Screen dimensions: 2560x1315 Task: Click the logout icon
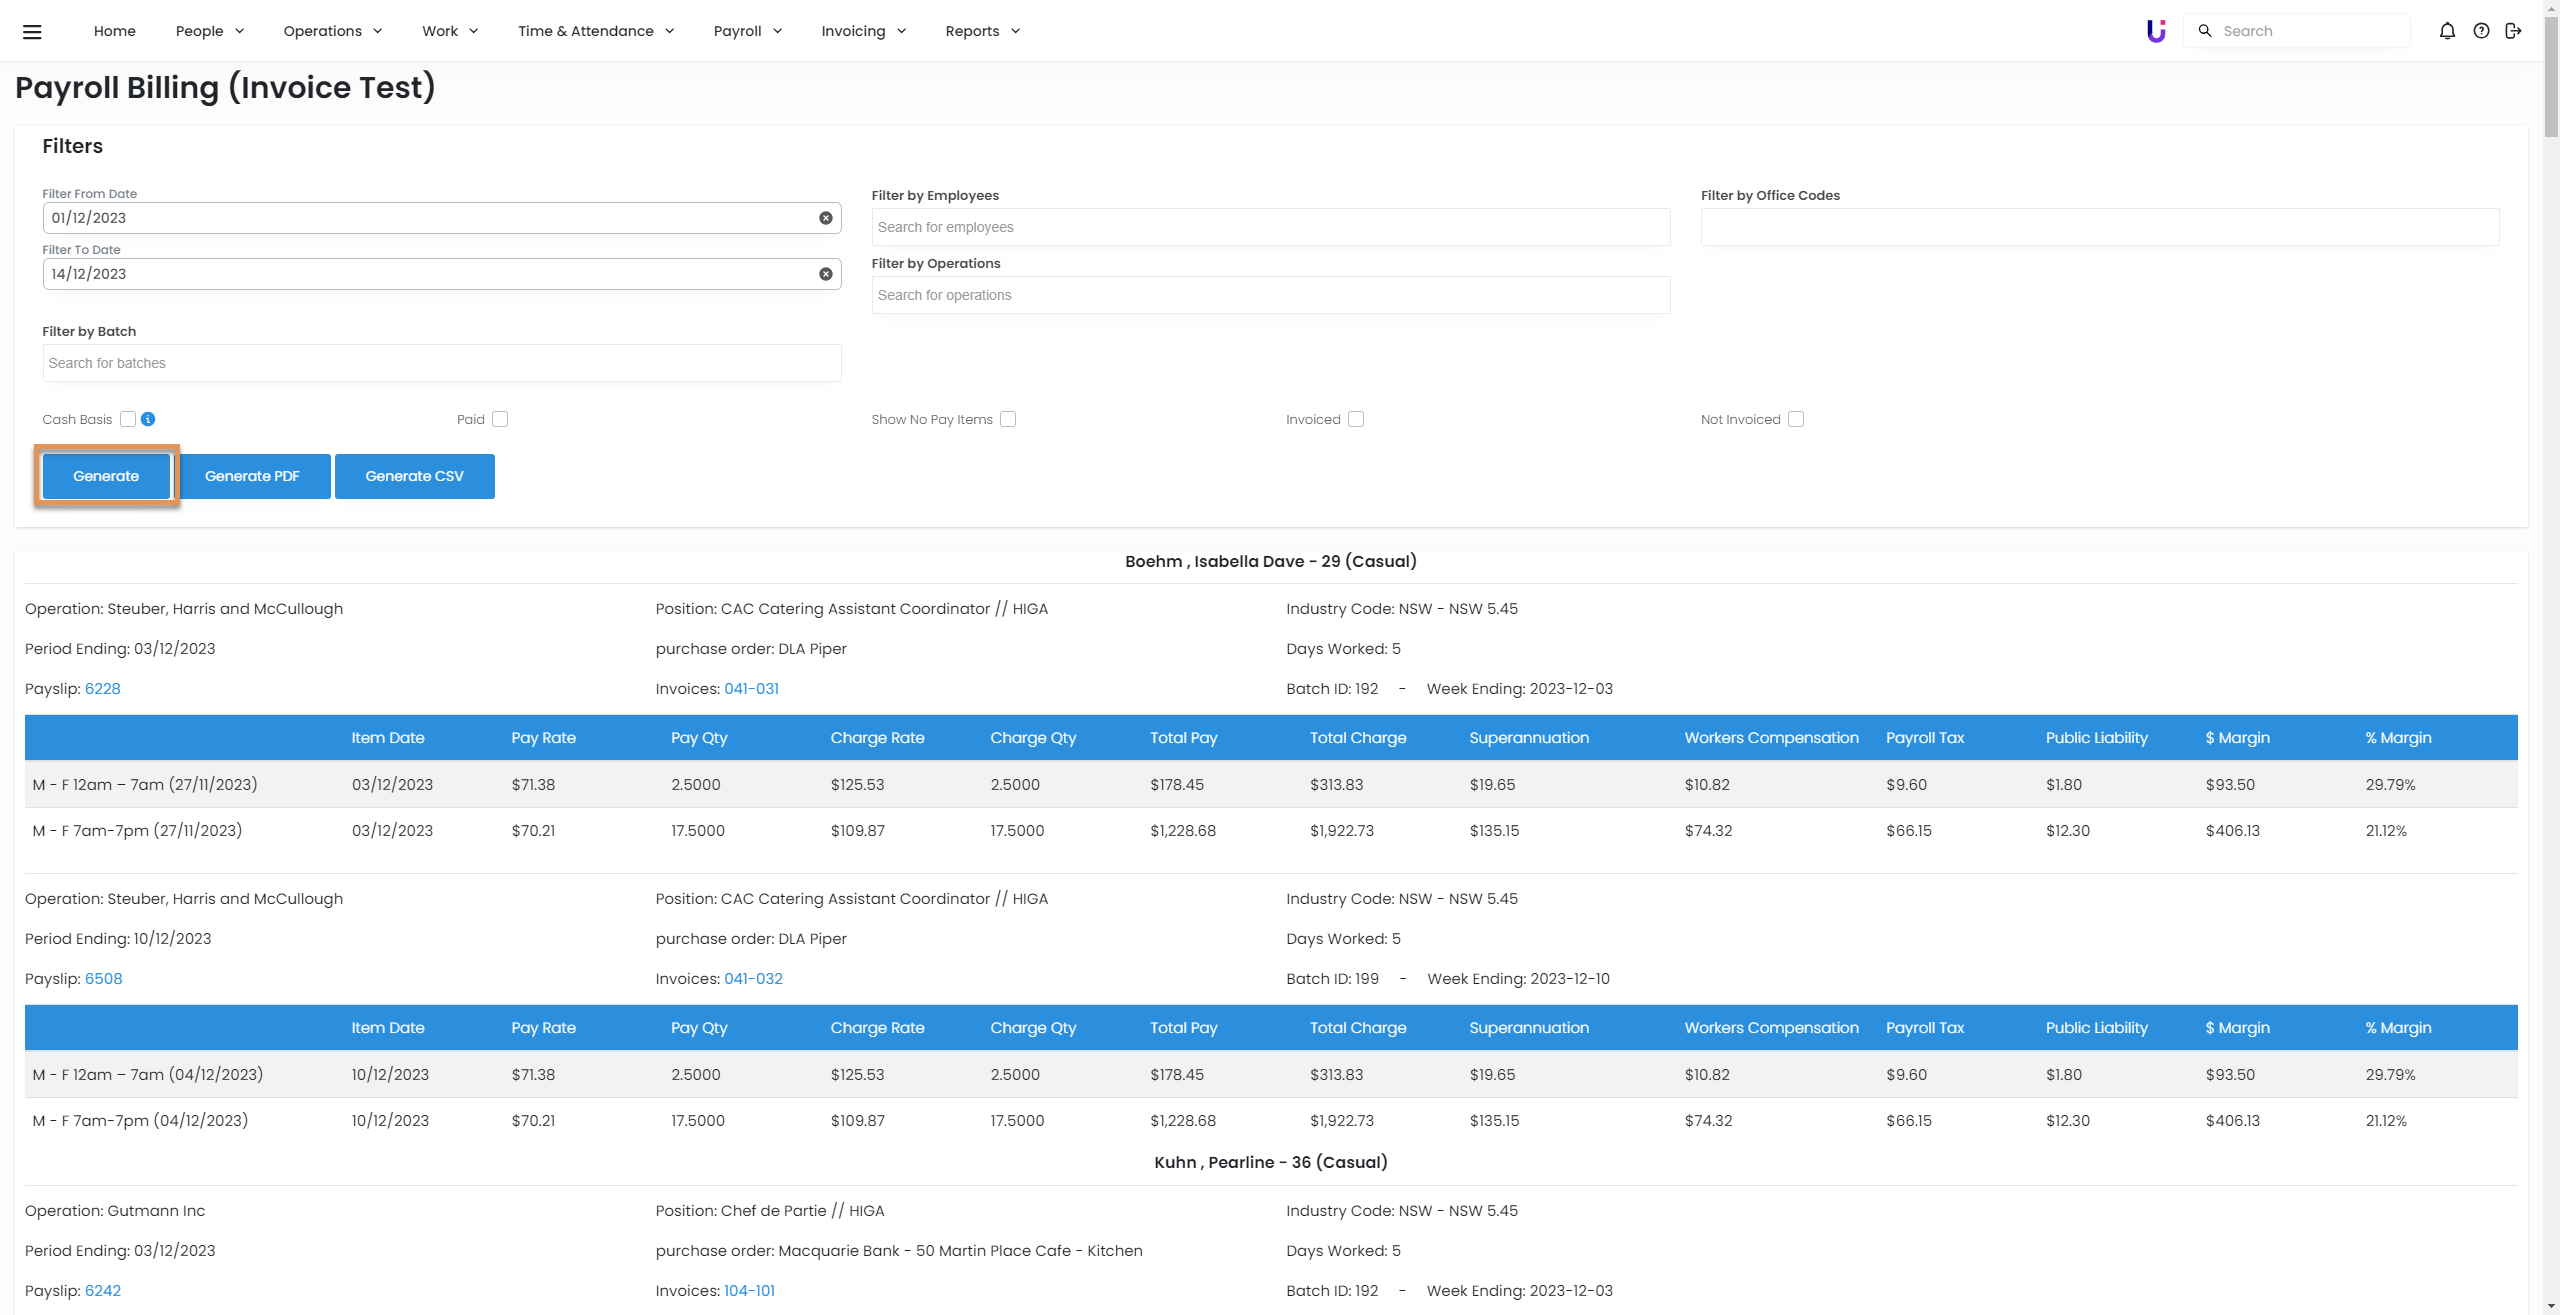click(x=2513, y=31)
